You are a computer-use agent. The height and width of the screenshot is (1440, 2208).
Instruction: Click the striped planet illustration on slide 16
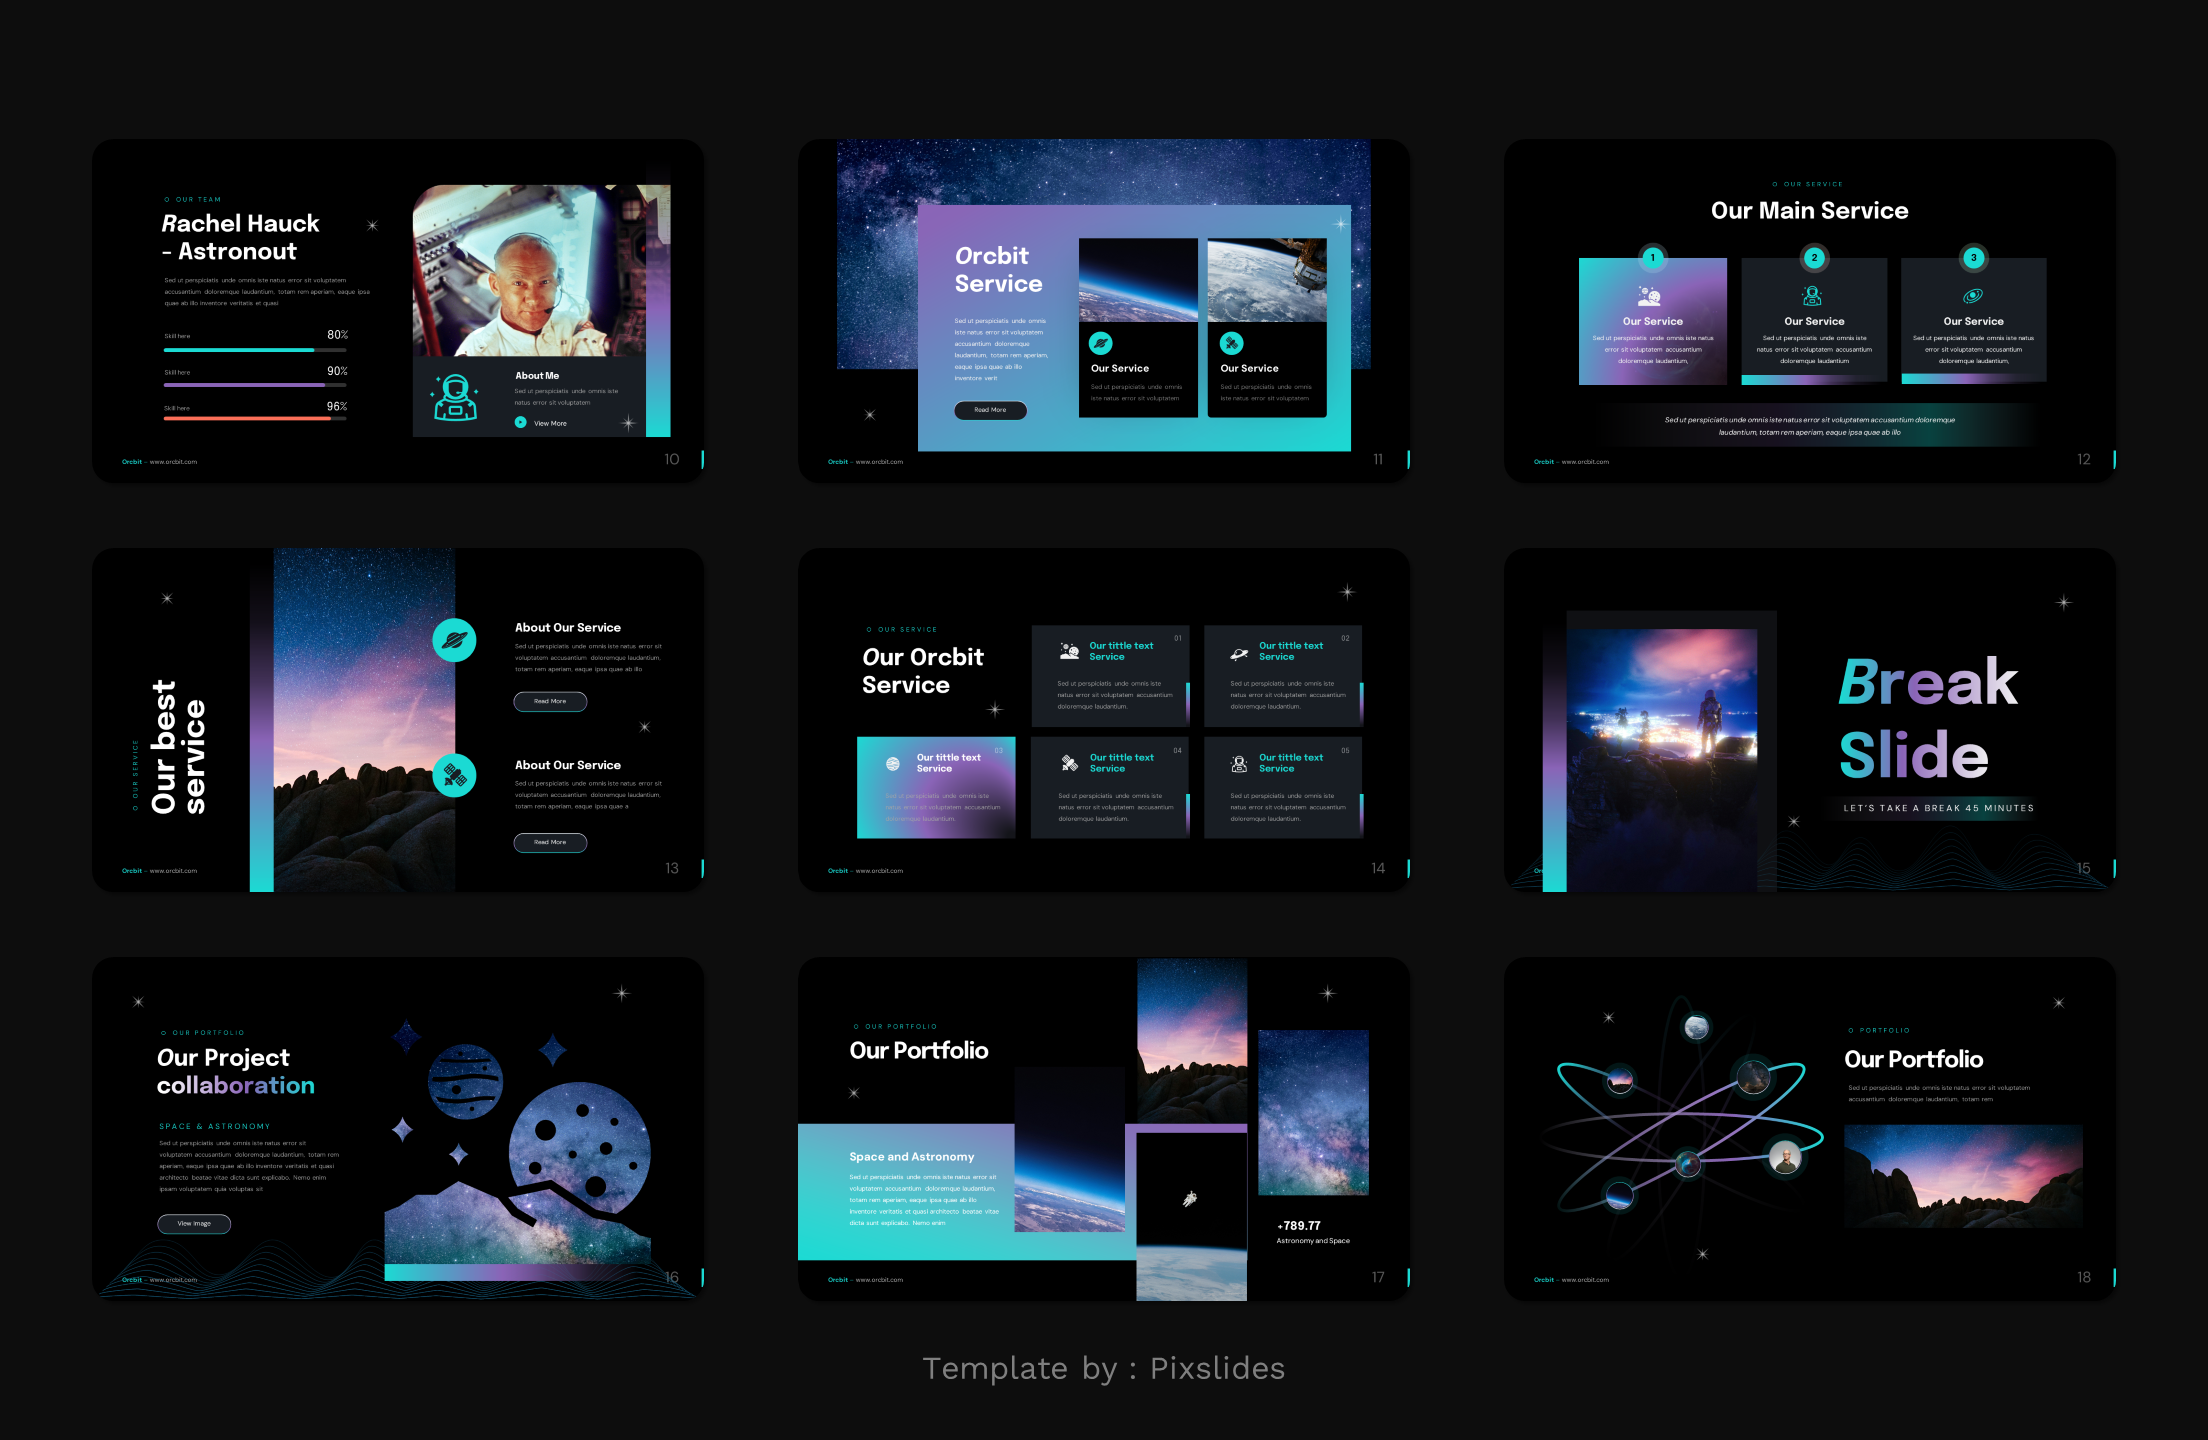point(465,1081)
